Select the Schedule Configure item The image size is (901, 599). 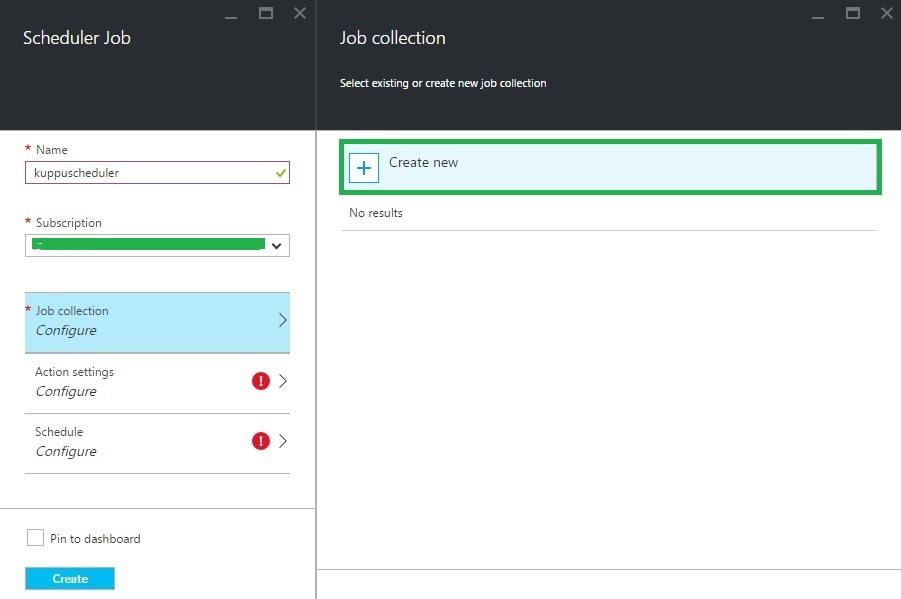(x=140, y=442)
